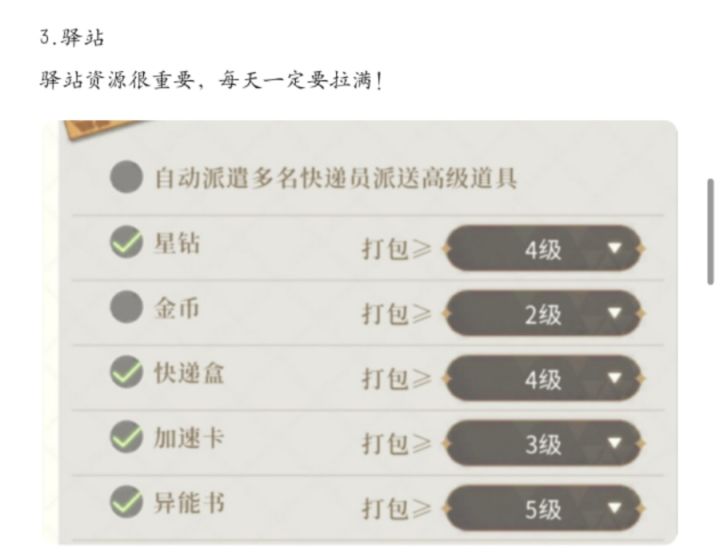Click the 3.驿站 section heading
Viewport: 720px width, 555px height.
[x=72, y=38]
